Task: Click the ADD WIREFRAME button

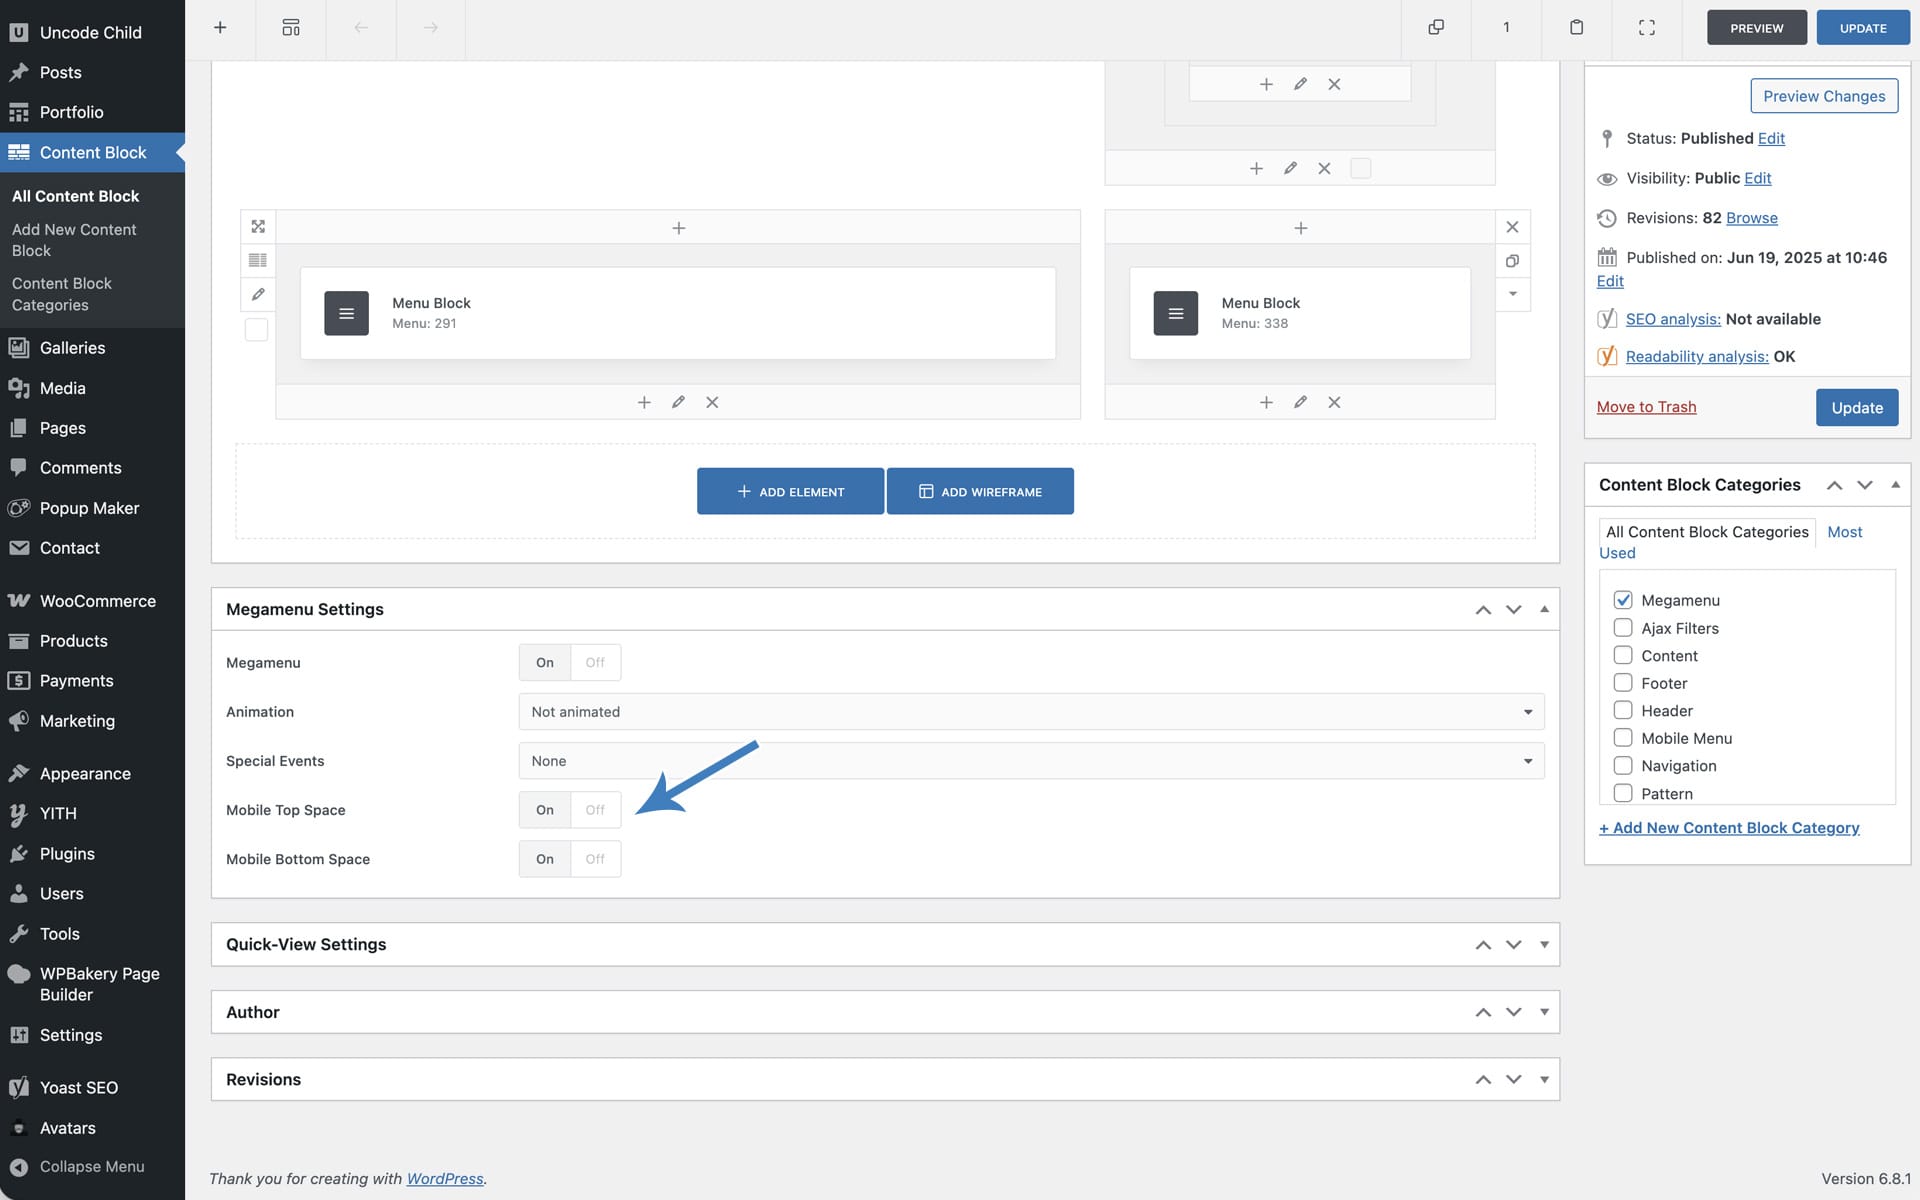Action: [980, 492]
